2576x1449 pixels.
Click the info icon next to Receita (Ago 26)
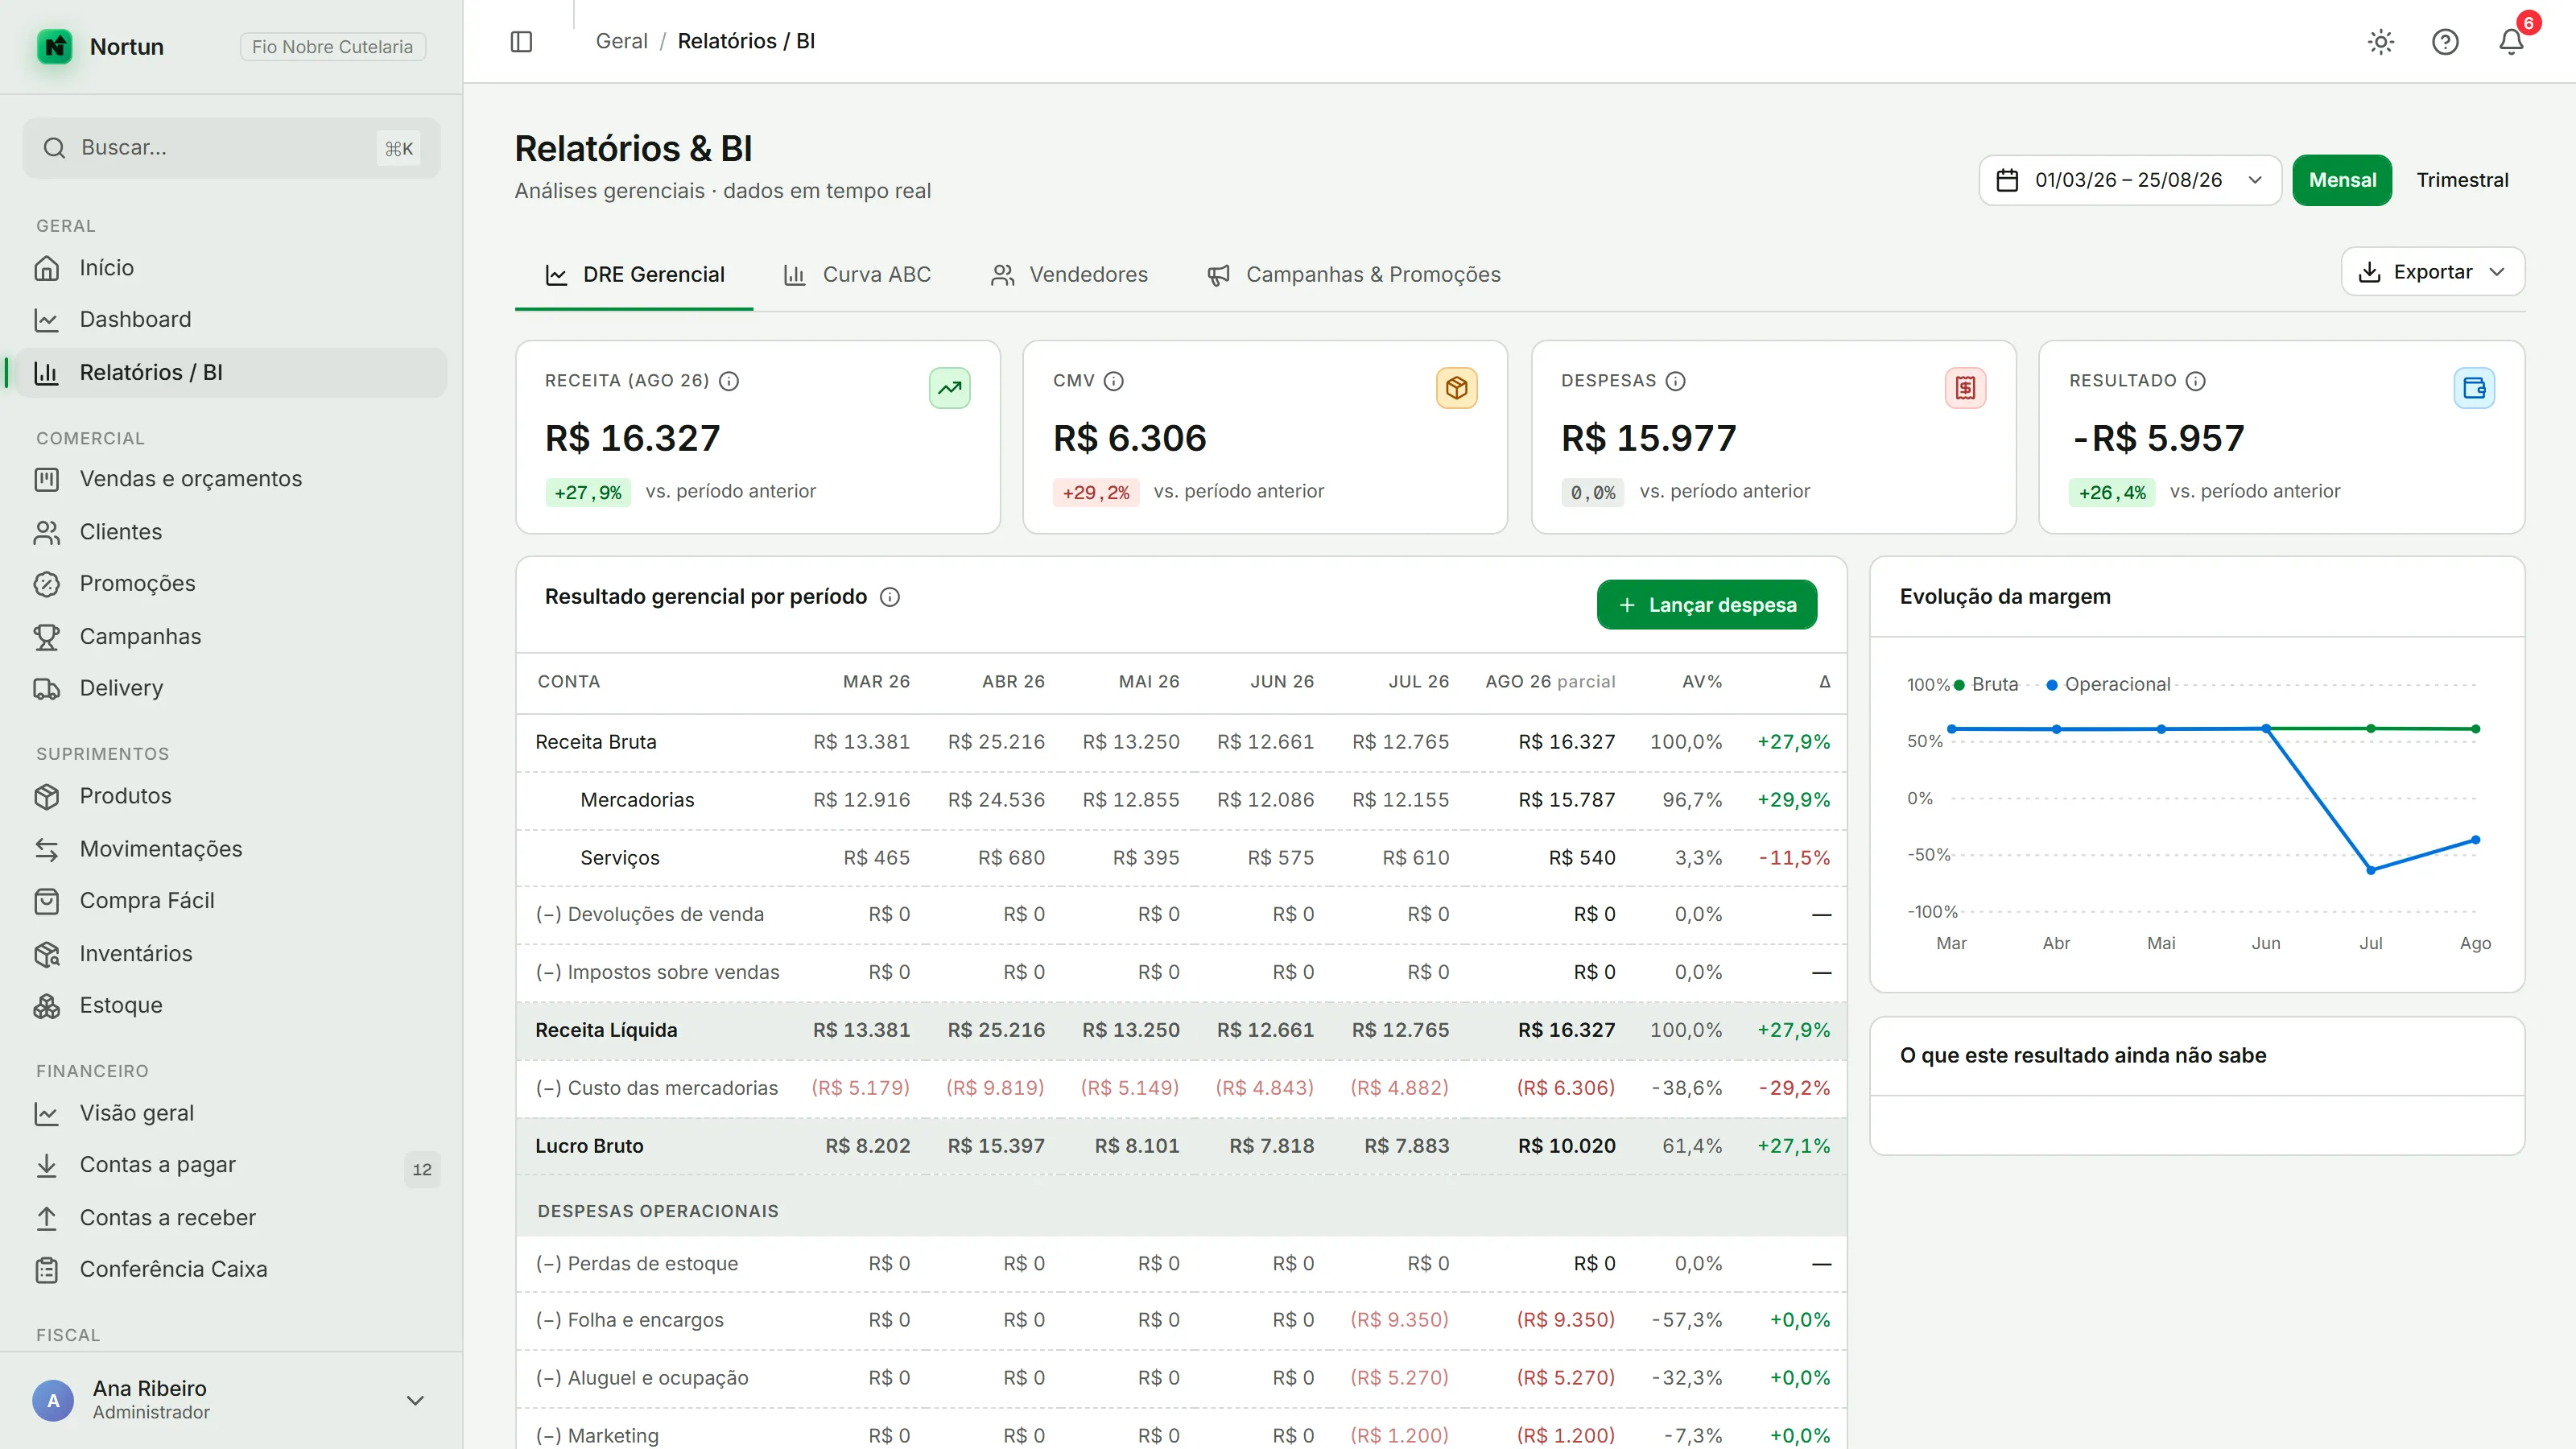tap(729, 381)
